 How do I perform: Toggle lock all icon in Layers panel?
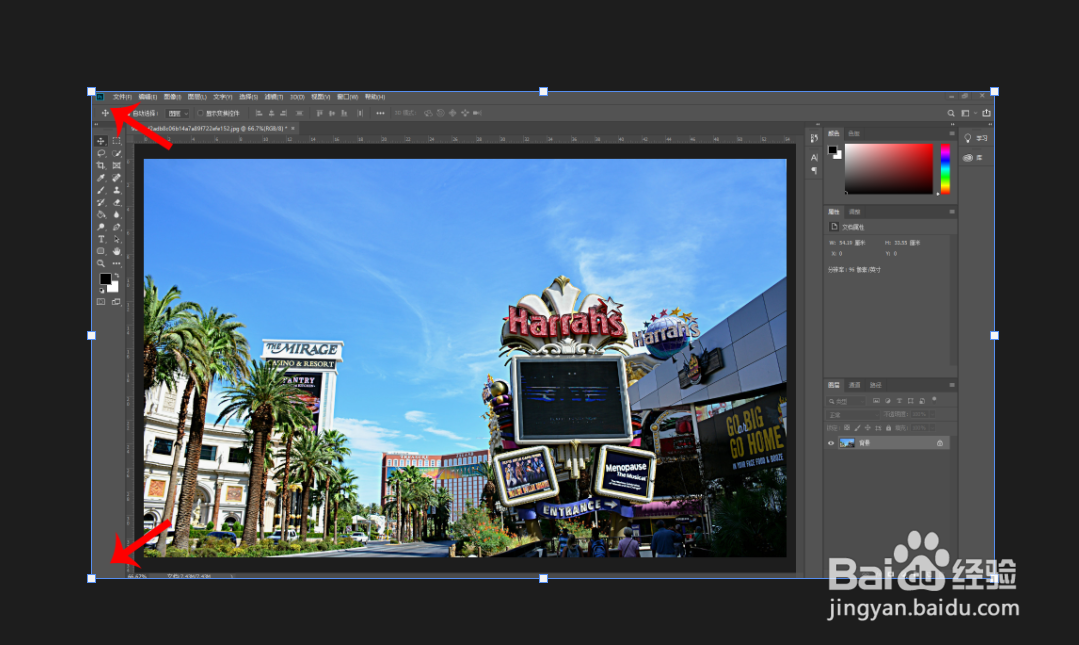click(x=888, y=427)
